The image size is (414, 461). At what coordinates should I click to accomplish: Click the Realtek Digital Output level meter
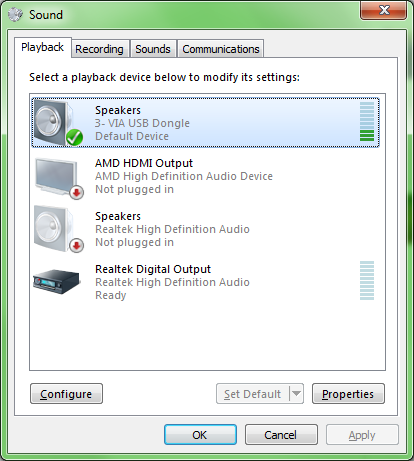(367, 281)
